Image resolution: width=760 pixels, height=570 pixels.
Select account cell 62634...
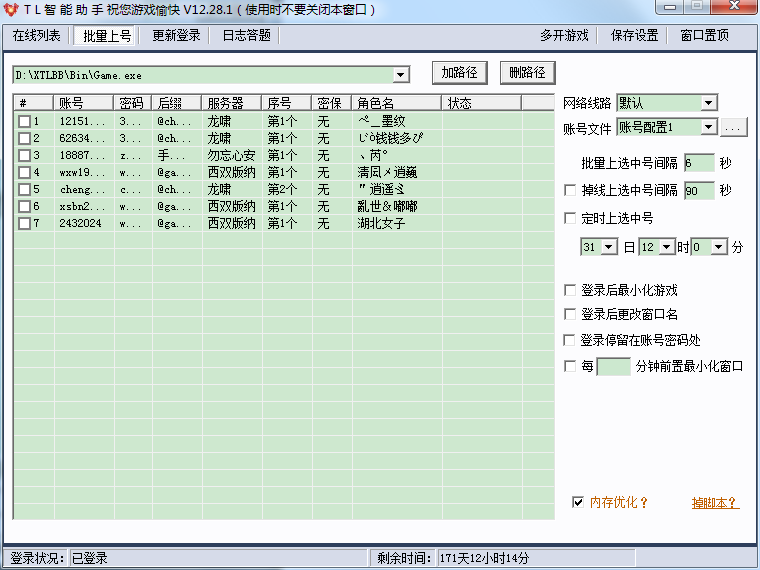(x=82, y=138)
